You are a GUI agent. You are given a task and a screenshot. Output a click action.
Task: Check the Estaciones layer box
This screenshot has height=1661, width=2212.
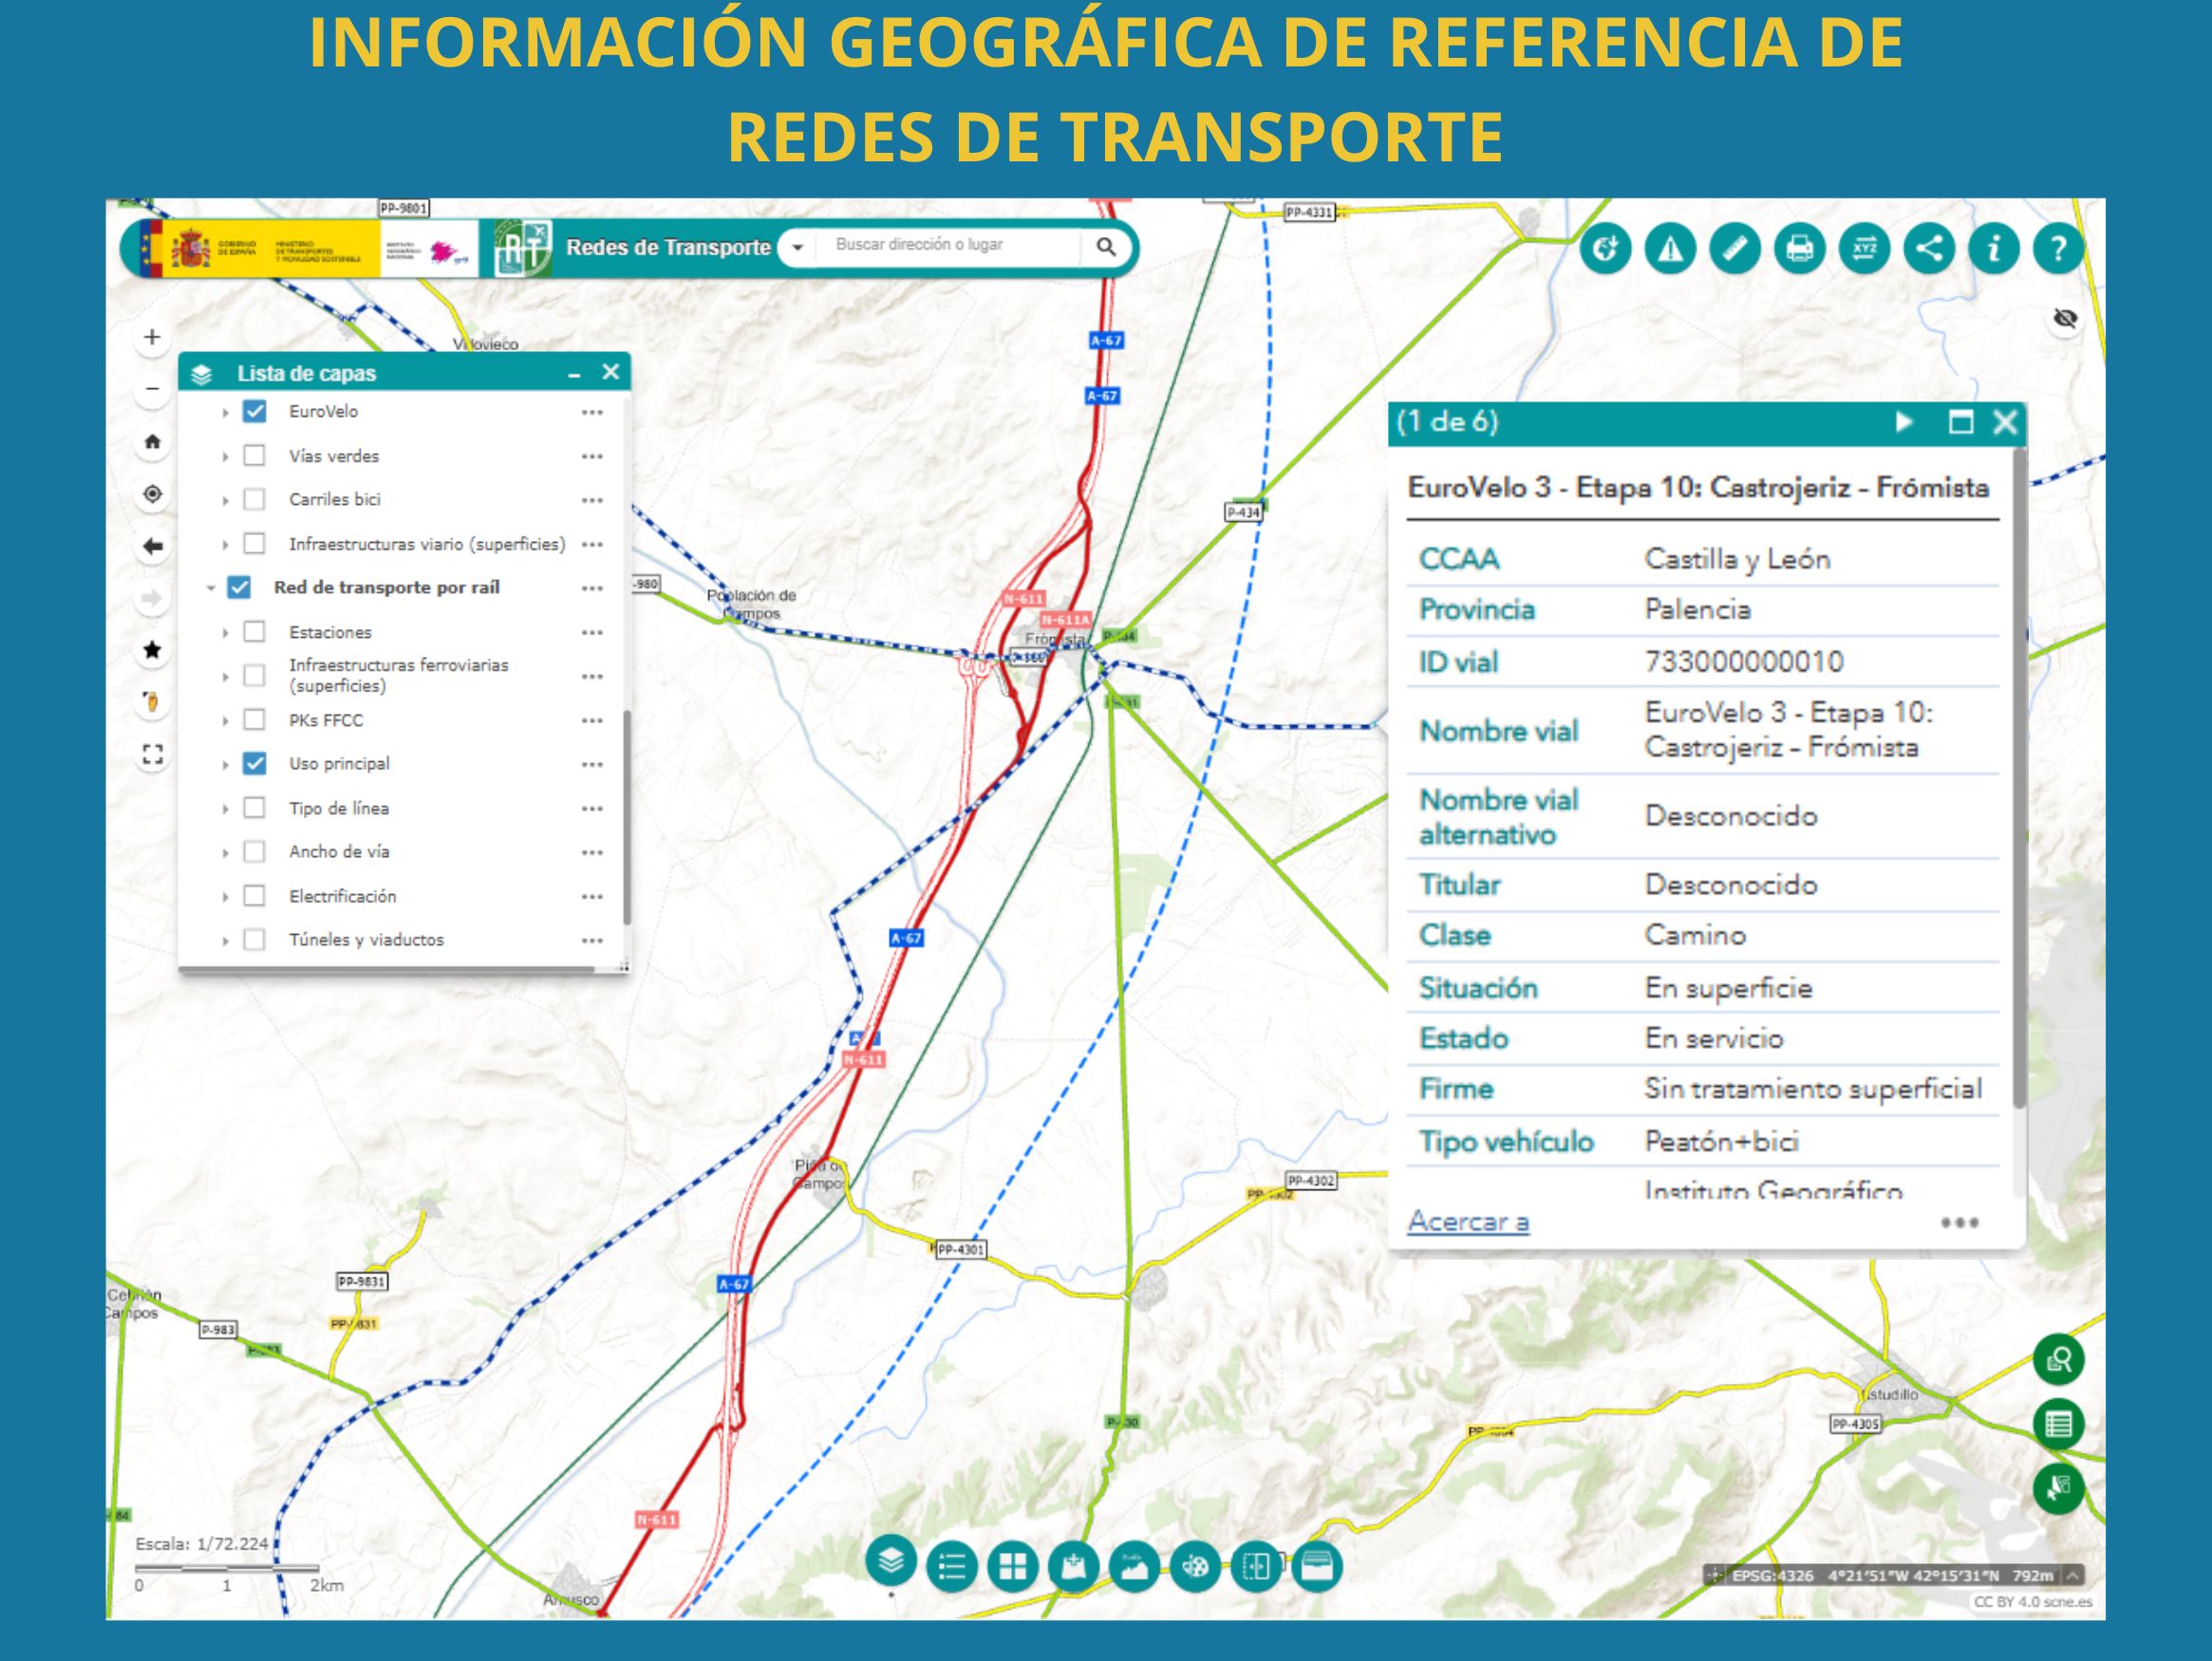coord(255,632)
